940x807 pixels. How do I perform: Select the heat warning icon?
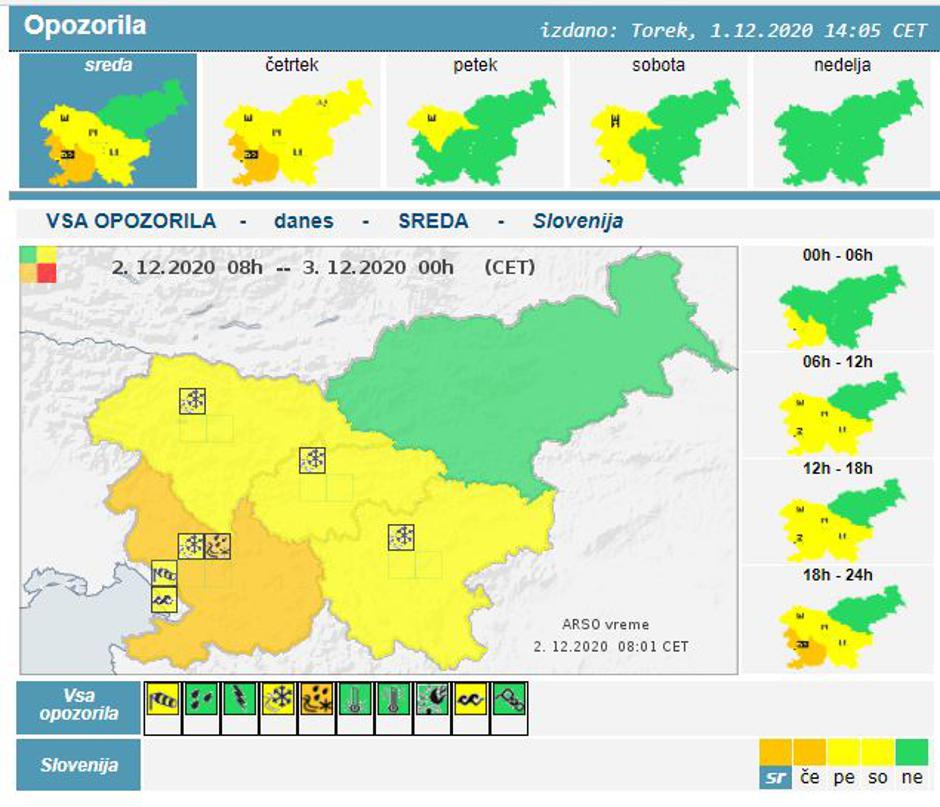click(x=394, y=701)
